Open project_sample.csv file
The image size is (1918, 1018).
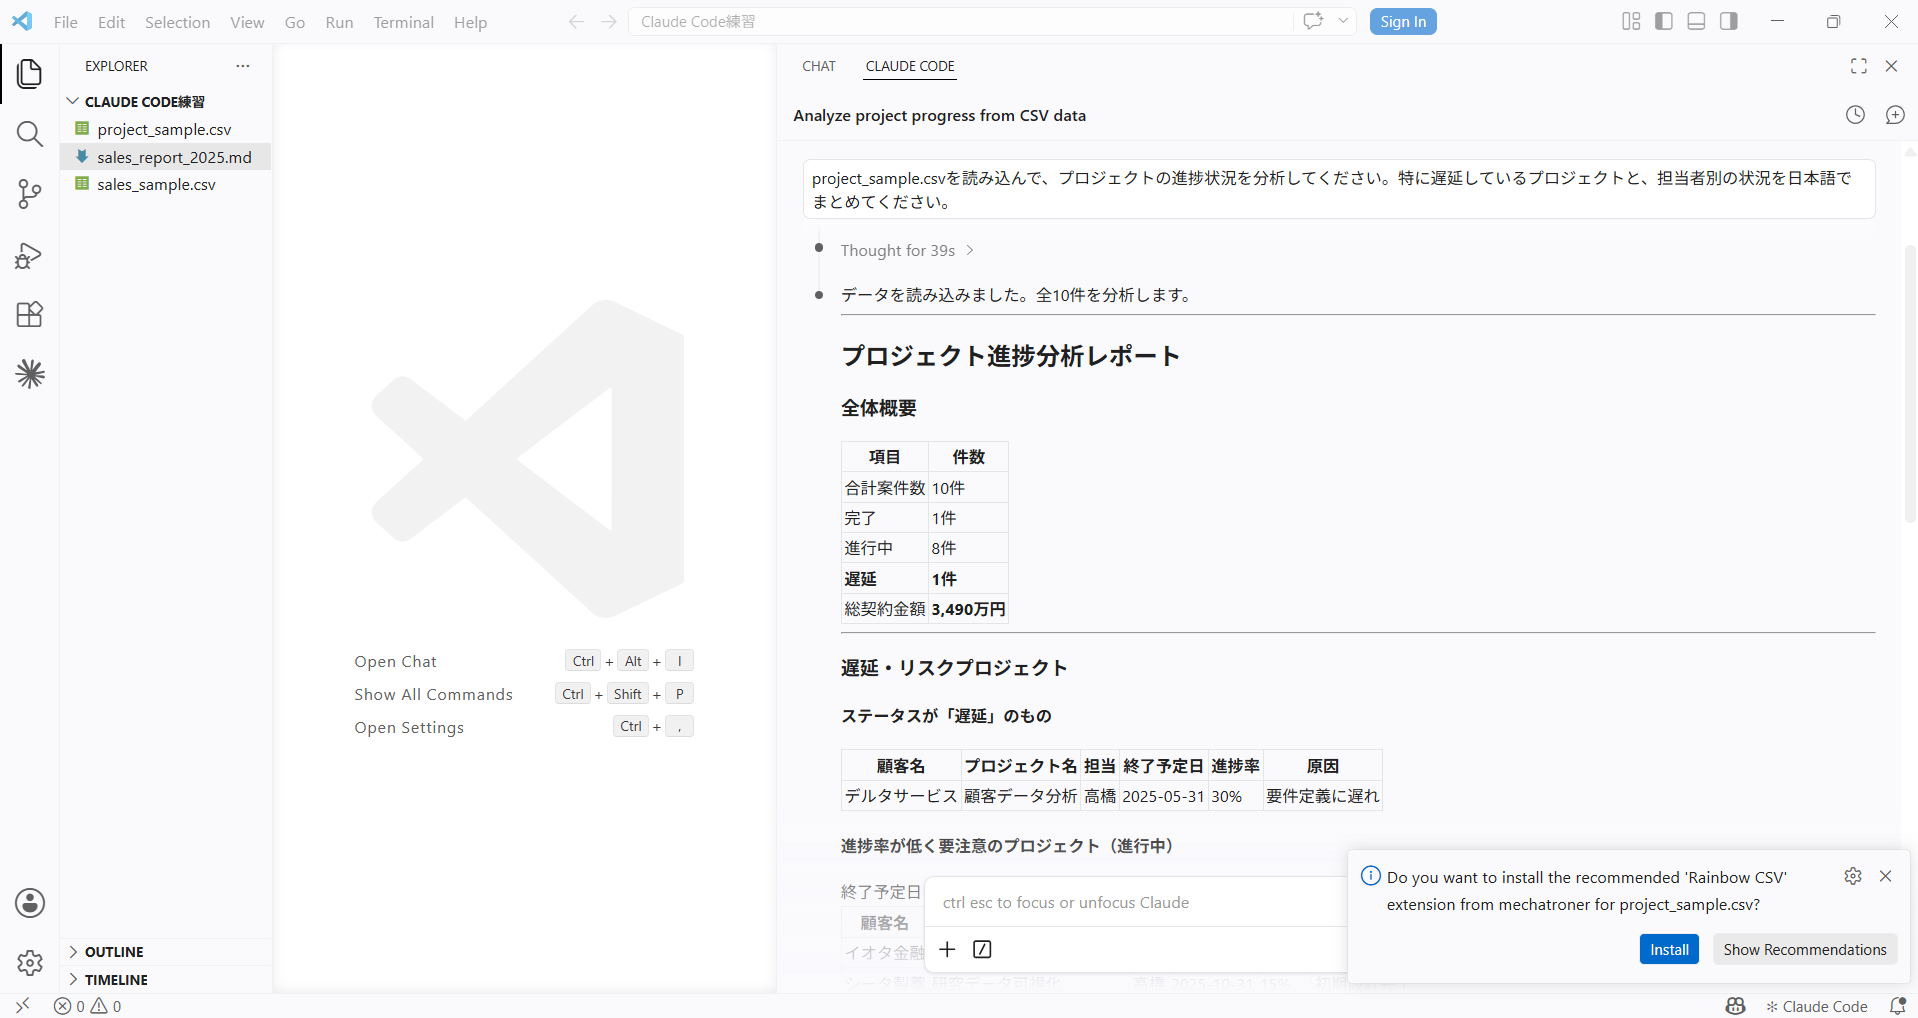[x=166, y=129]
